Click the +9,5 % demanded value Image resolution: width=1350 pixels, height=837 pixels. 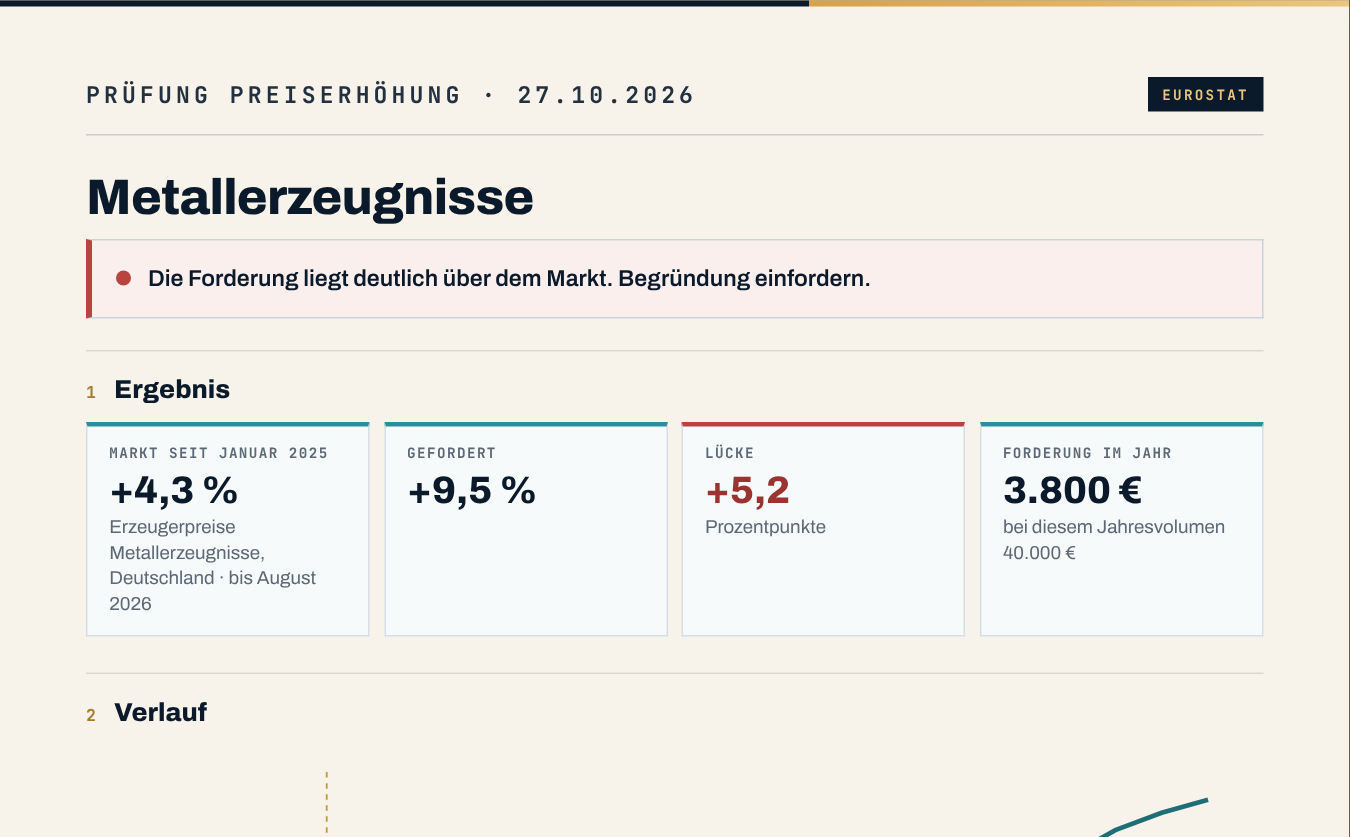click(x=472, y=491)
